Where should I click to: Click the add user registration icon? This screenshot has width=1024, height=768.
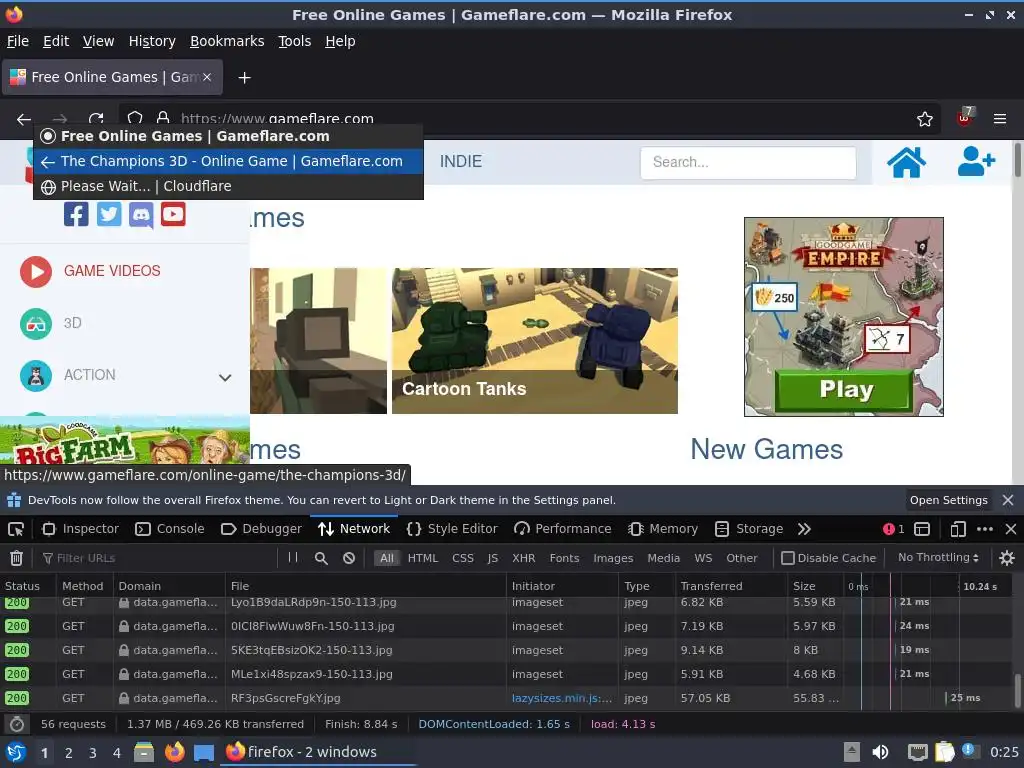point(976,162)
